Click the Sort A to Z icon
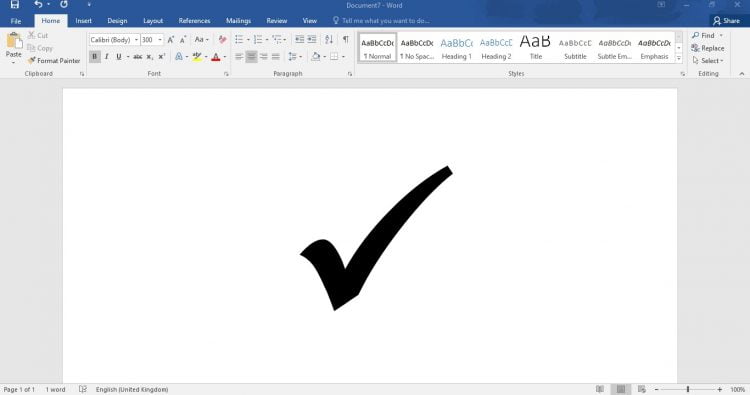The image size is (750, 395). (x=329, y=40)
